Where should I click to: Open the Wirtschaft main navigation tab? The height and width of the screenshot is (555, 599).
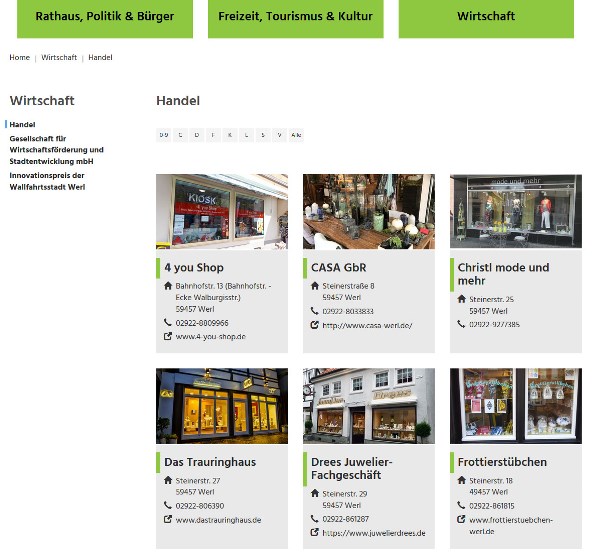tap(486, 17)
